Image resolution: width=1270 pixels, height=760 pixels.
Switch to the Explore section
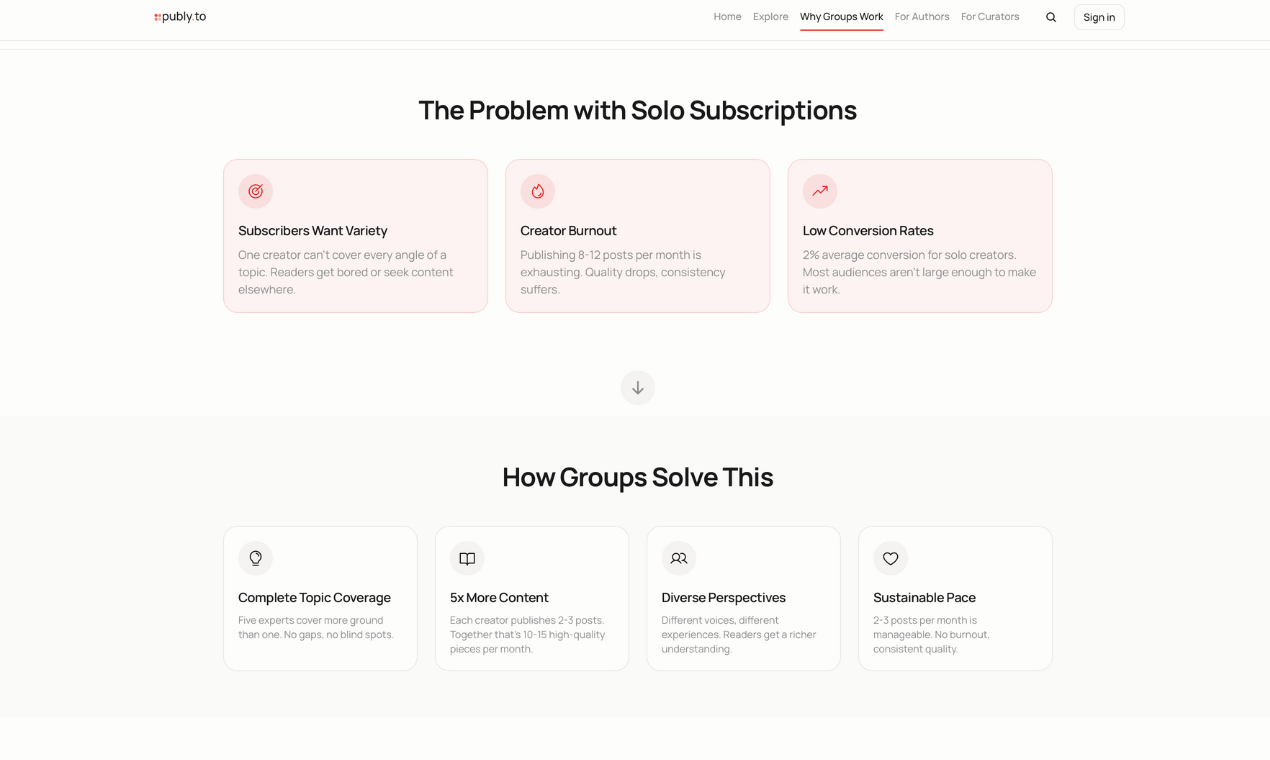[770, 17]
